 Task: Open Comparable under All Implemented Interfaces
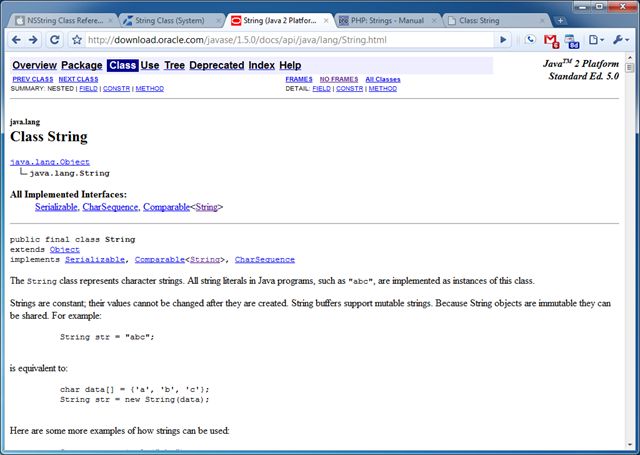point(167,207)
